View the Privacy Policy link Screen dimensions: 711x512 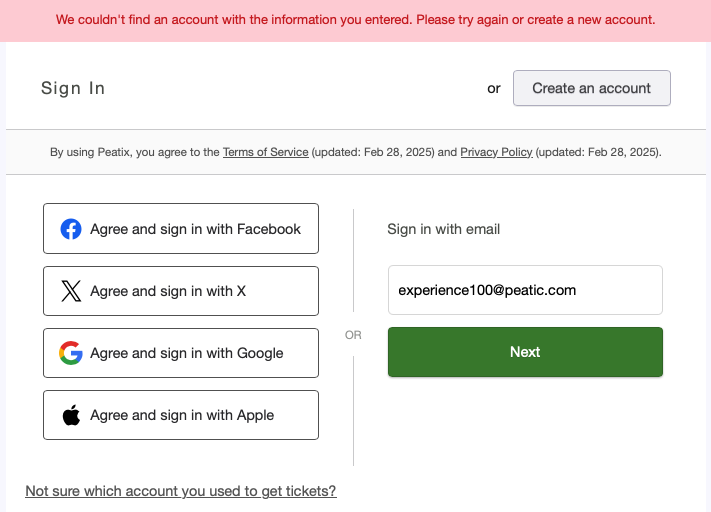click(496, 152)
